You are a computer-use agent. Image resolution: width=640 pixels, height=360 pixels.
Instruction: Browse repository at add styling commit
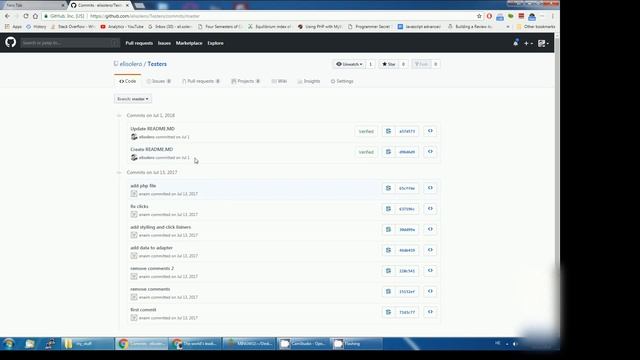point(430,229)
